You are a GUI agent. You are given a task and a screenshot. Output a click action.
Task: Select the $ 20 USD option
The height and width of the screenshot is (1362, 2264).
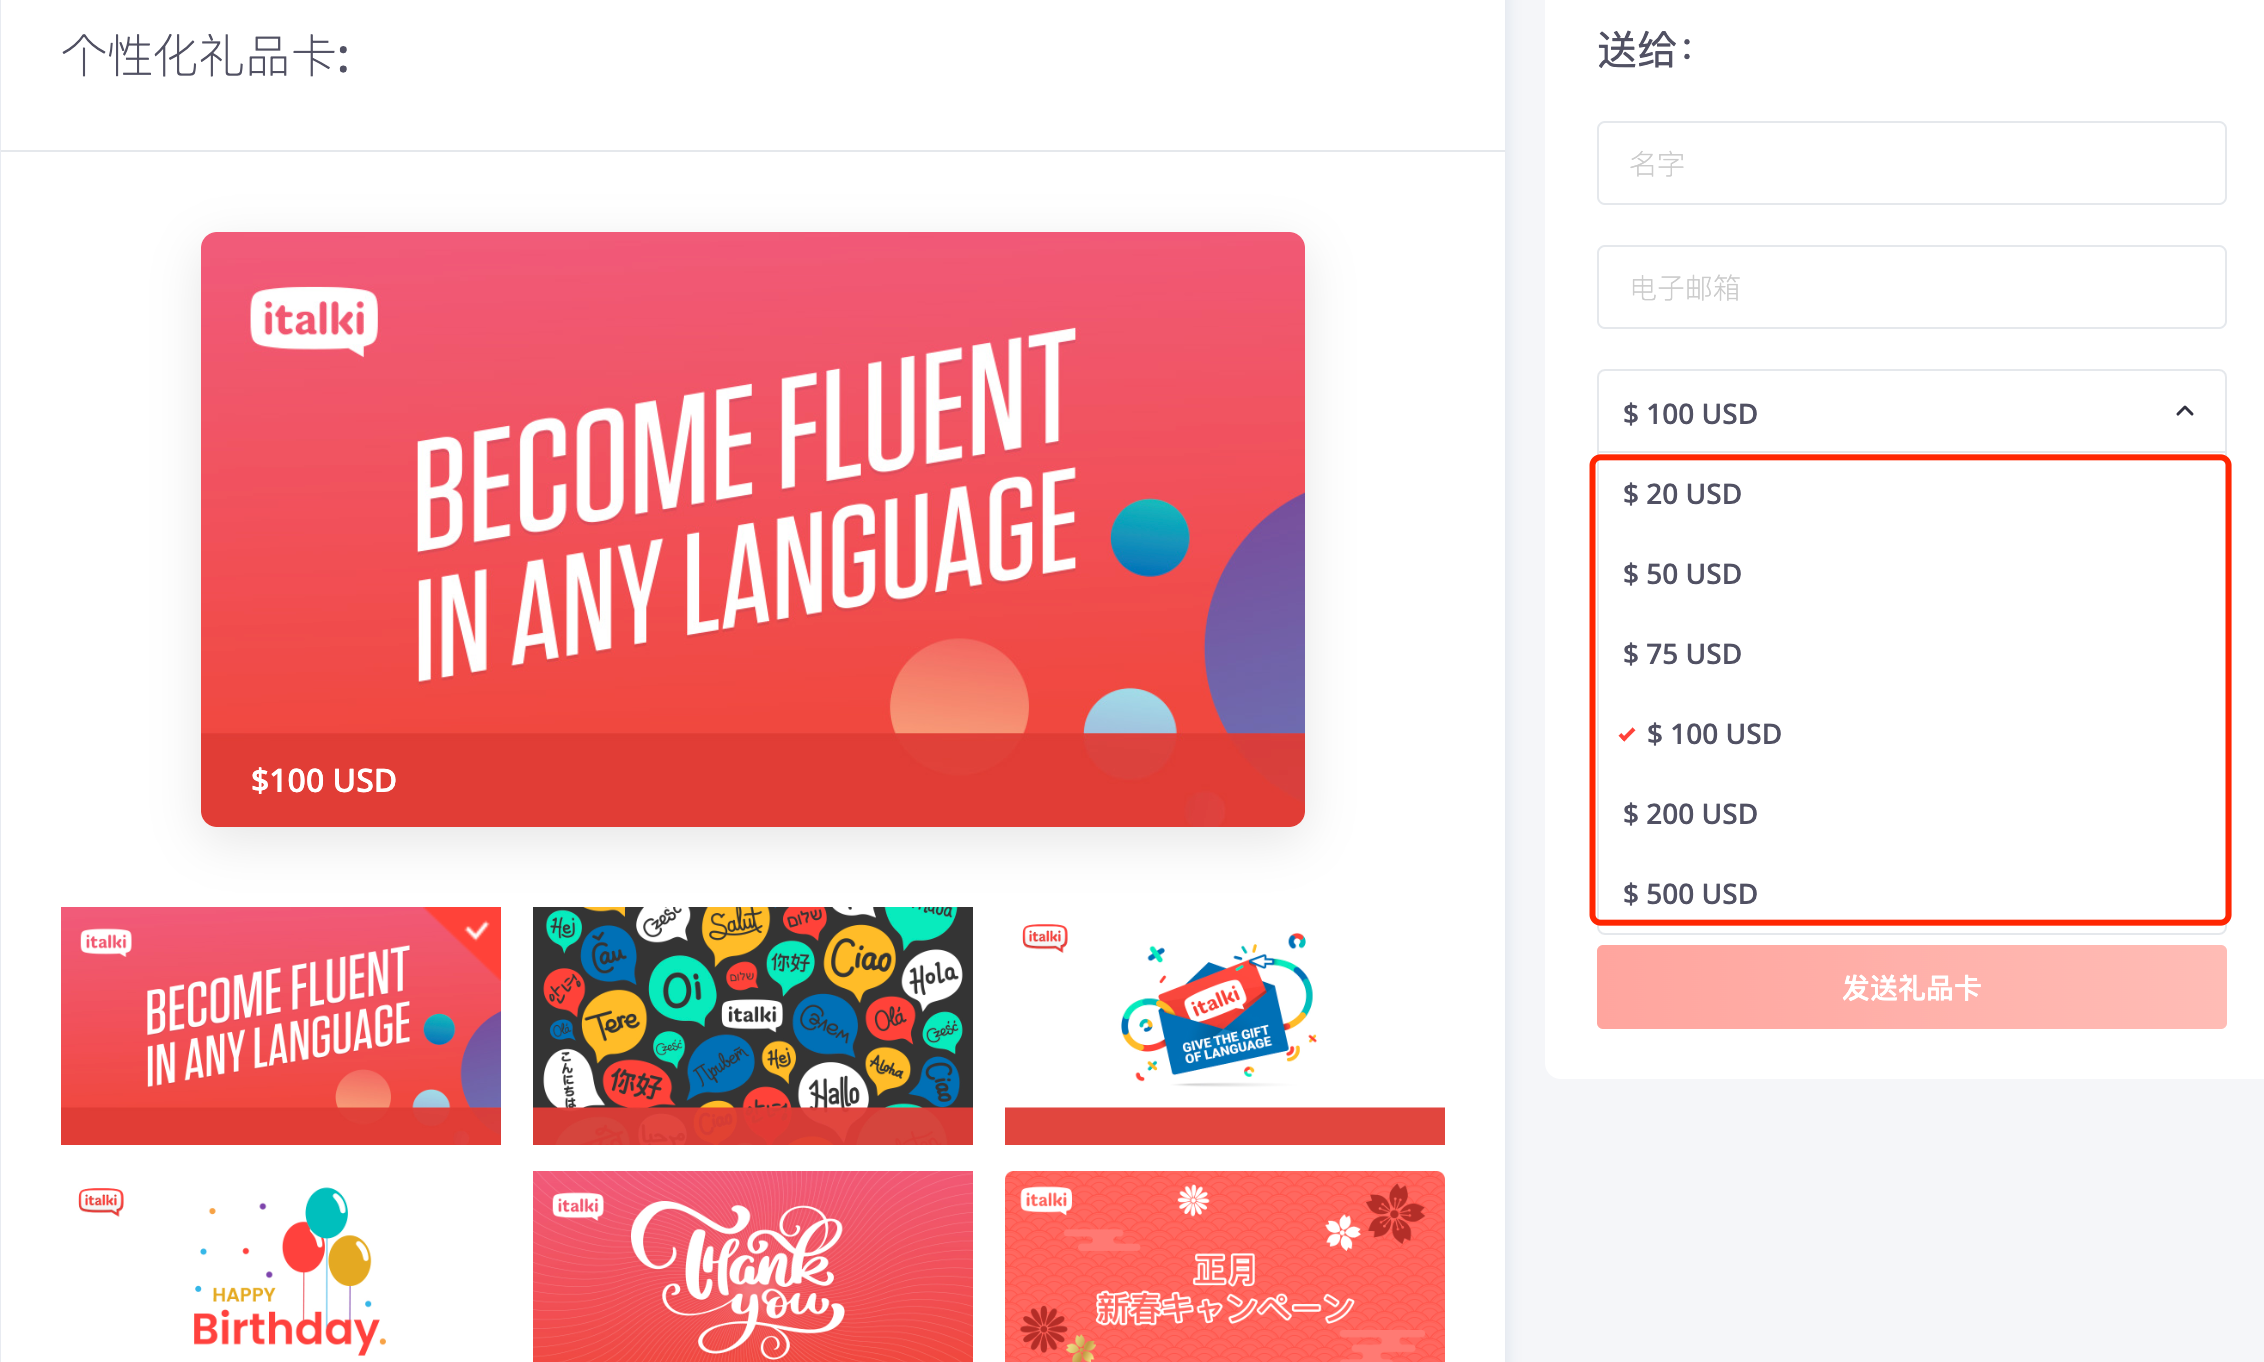(x=1682, y=494)
